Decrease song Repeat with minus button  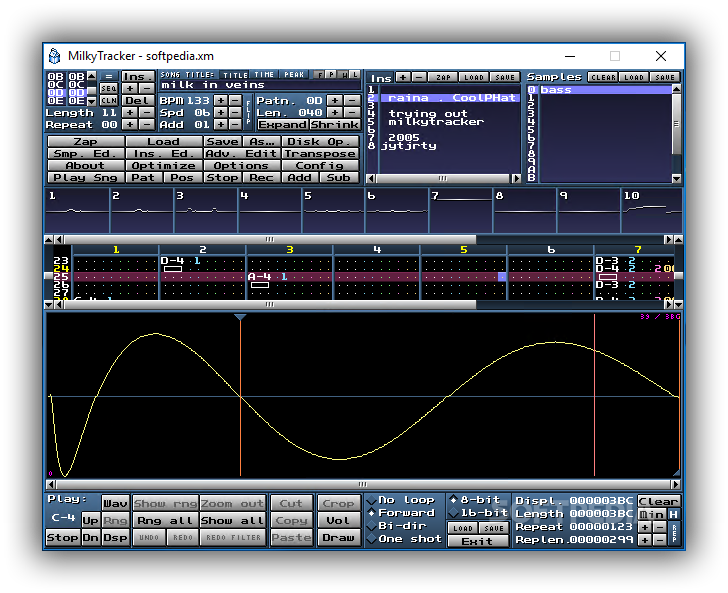[147, 124]
